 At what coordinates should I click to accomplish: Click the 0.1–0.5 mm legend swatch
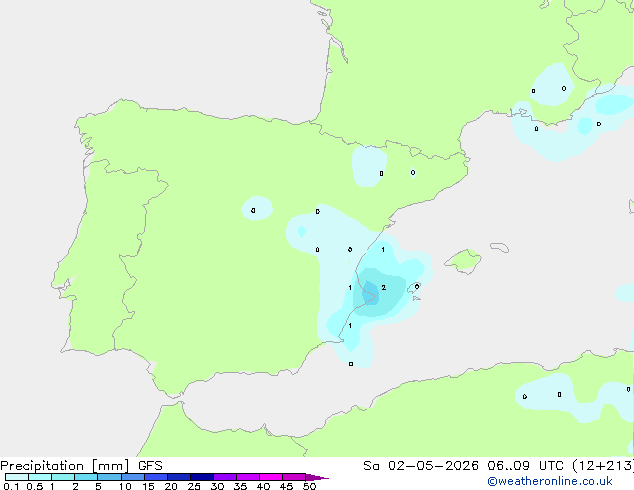tap(17, 477)
